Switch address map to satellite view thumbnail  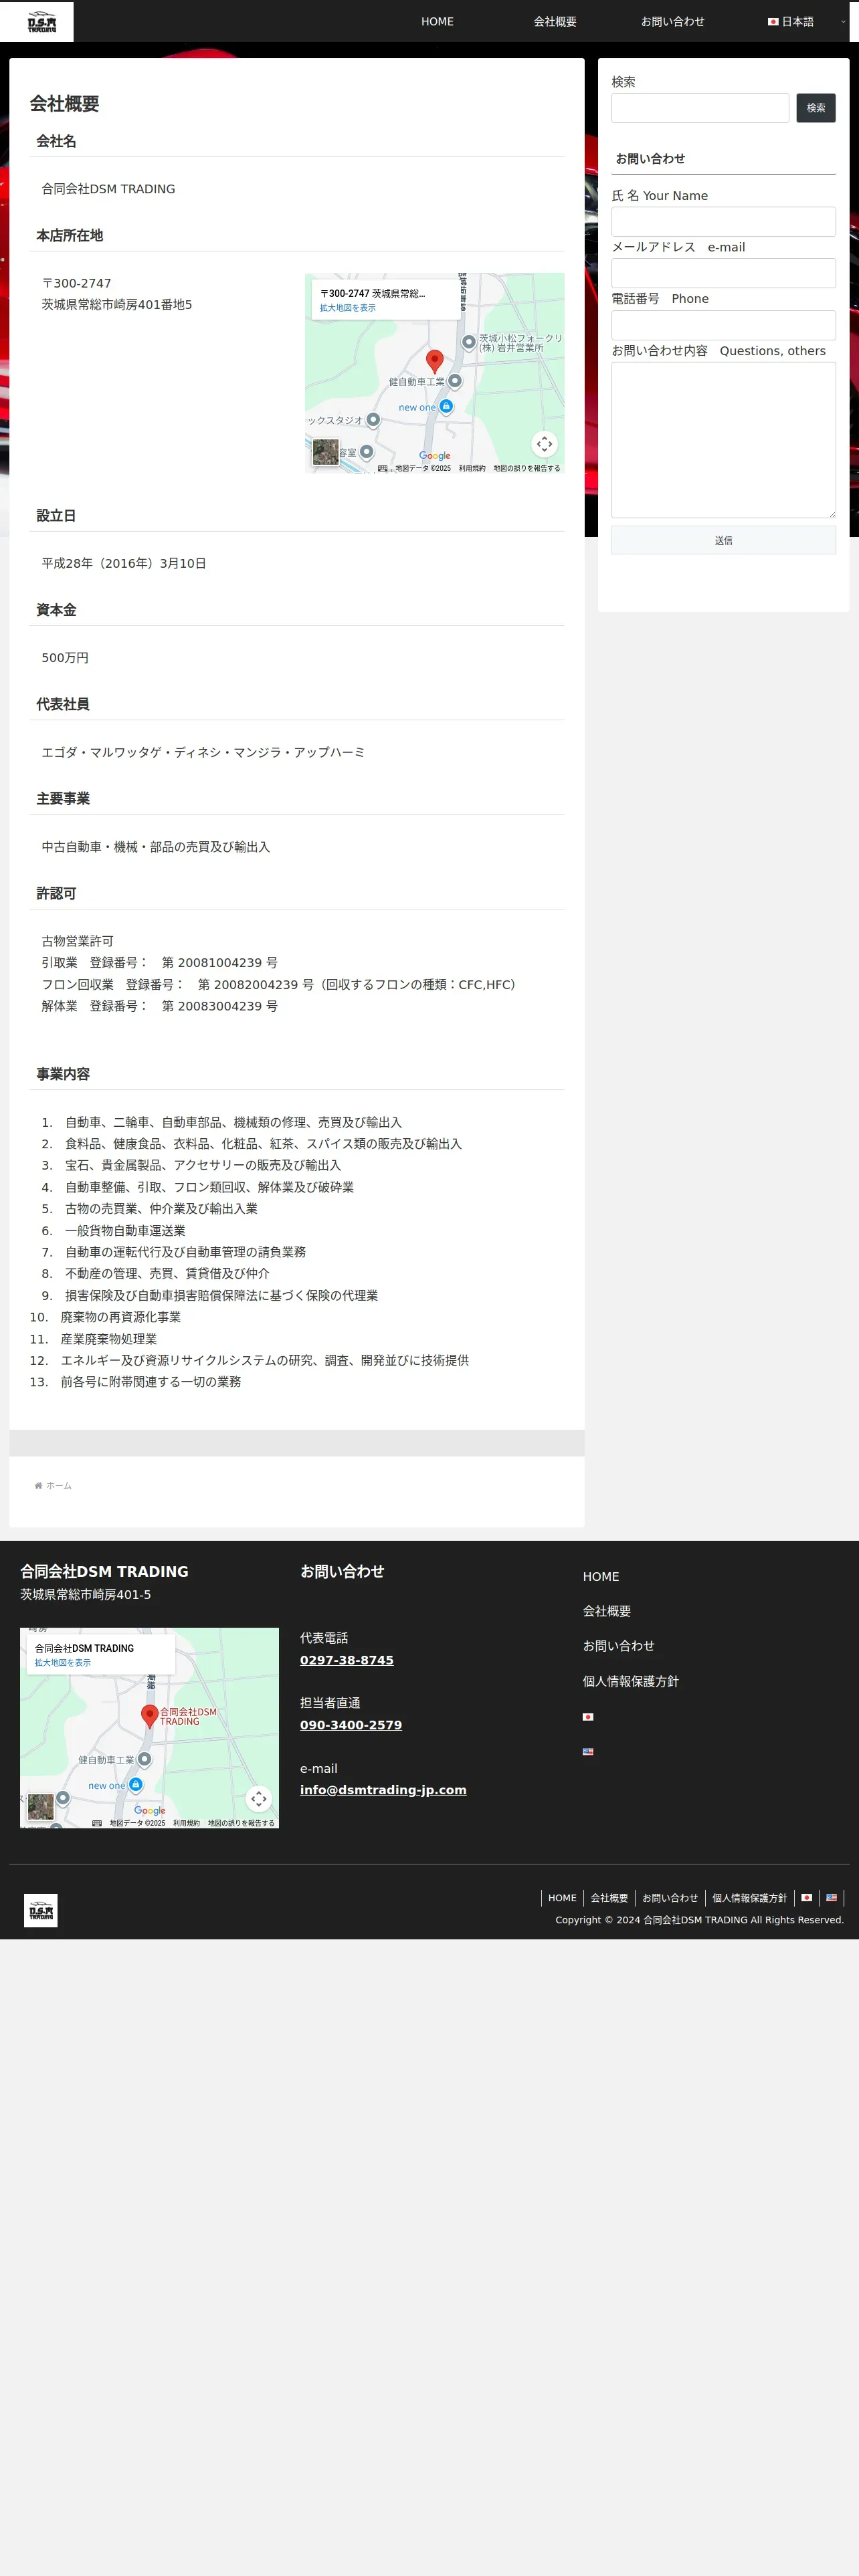click(325, 452)
